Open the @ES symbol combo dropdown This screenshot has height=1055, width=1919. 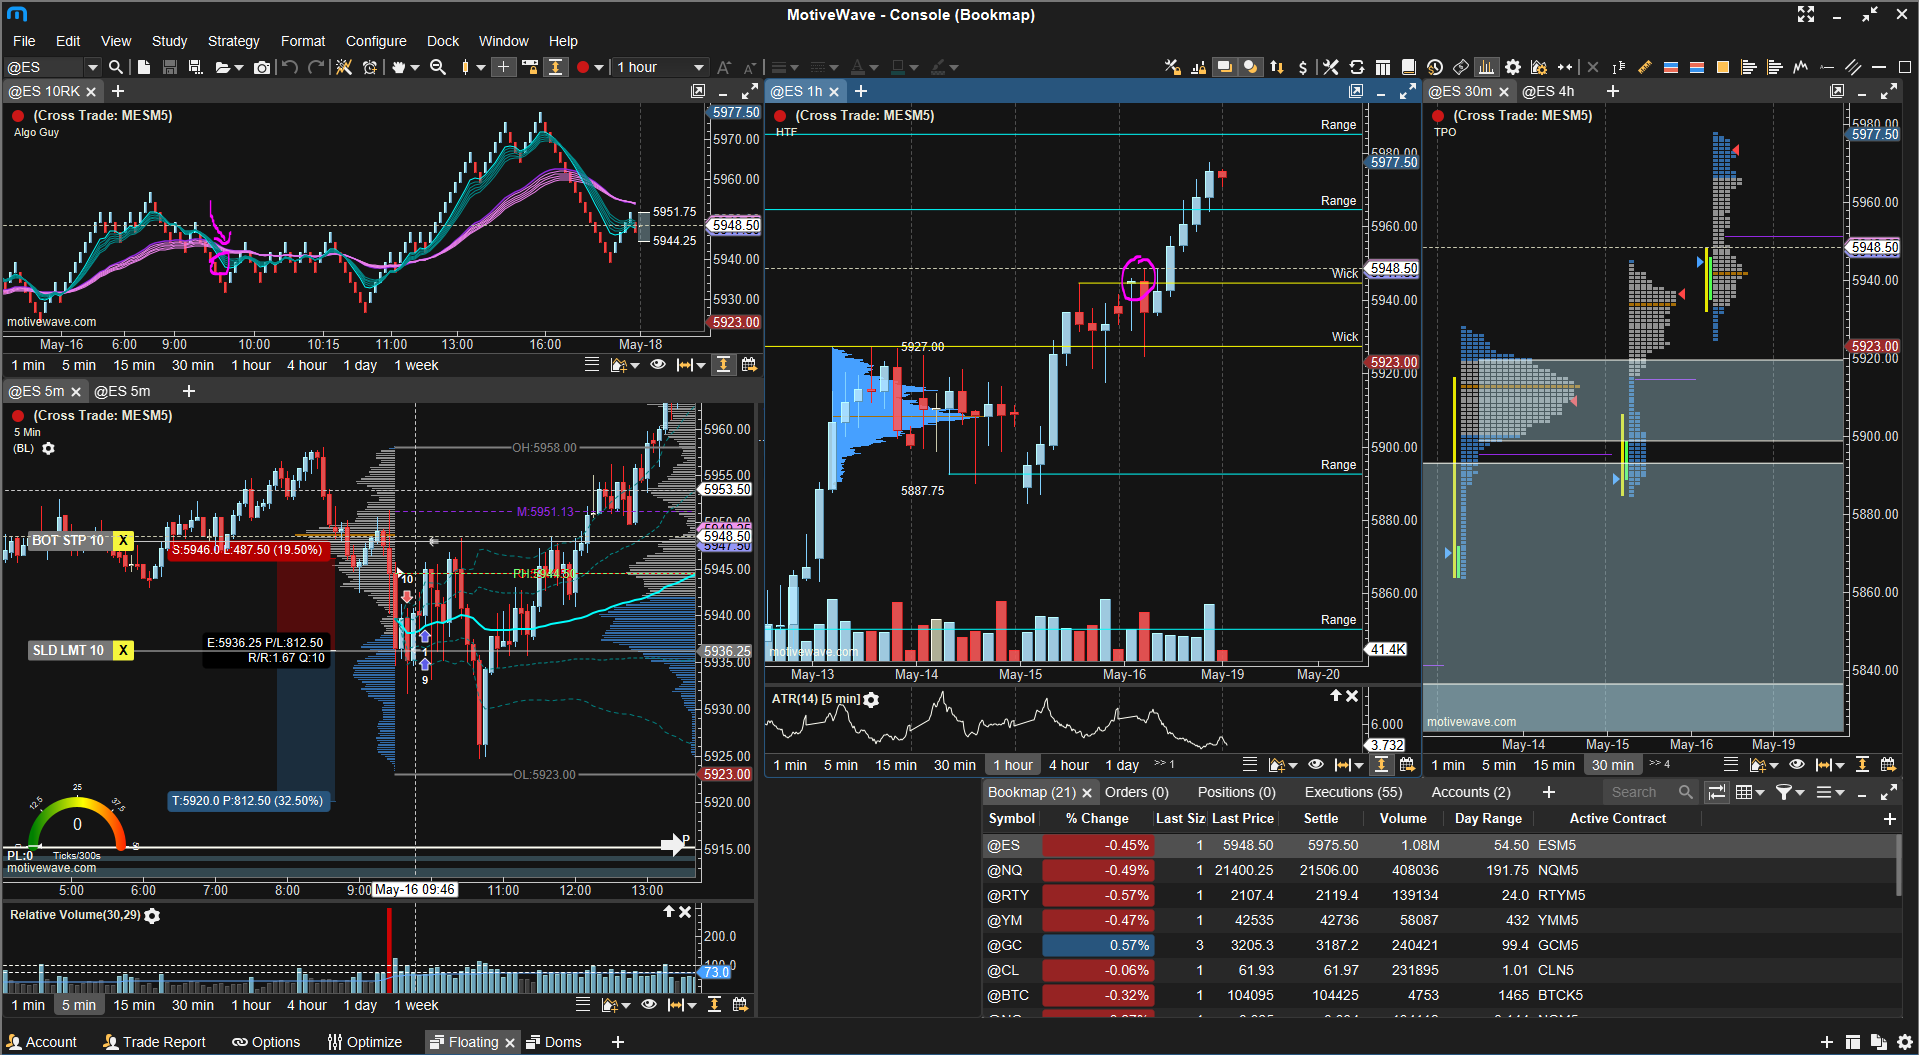pos(93,67)
